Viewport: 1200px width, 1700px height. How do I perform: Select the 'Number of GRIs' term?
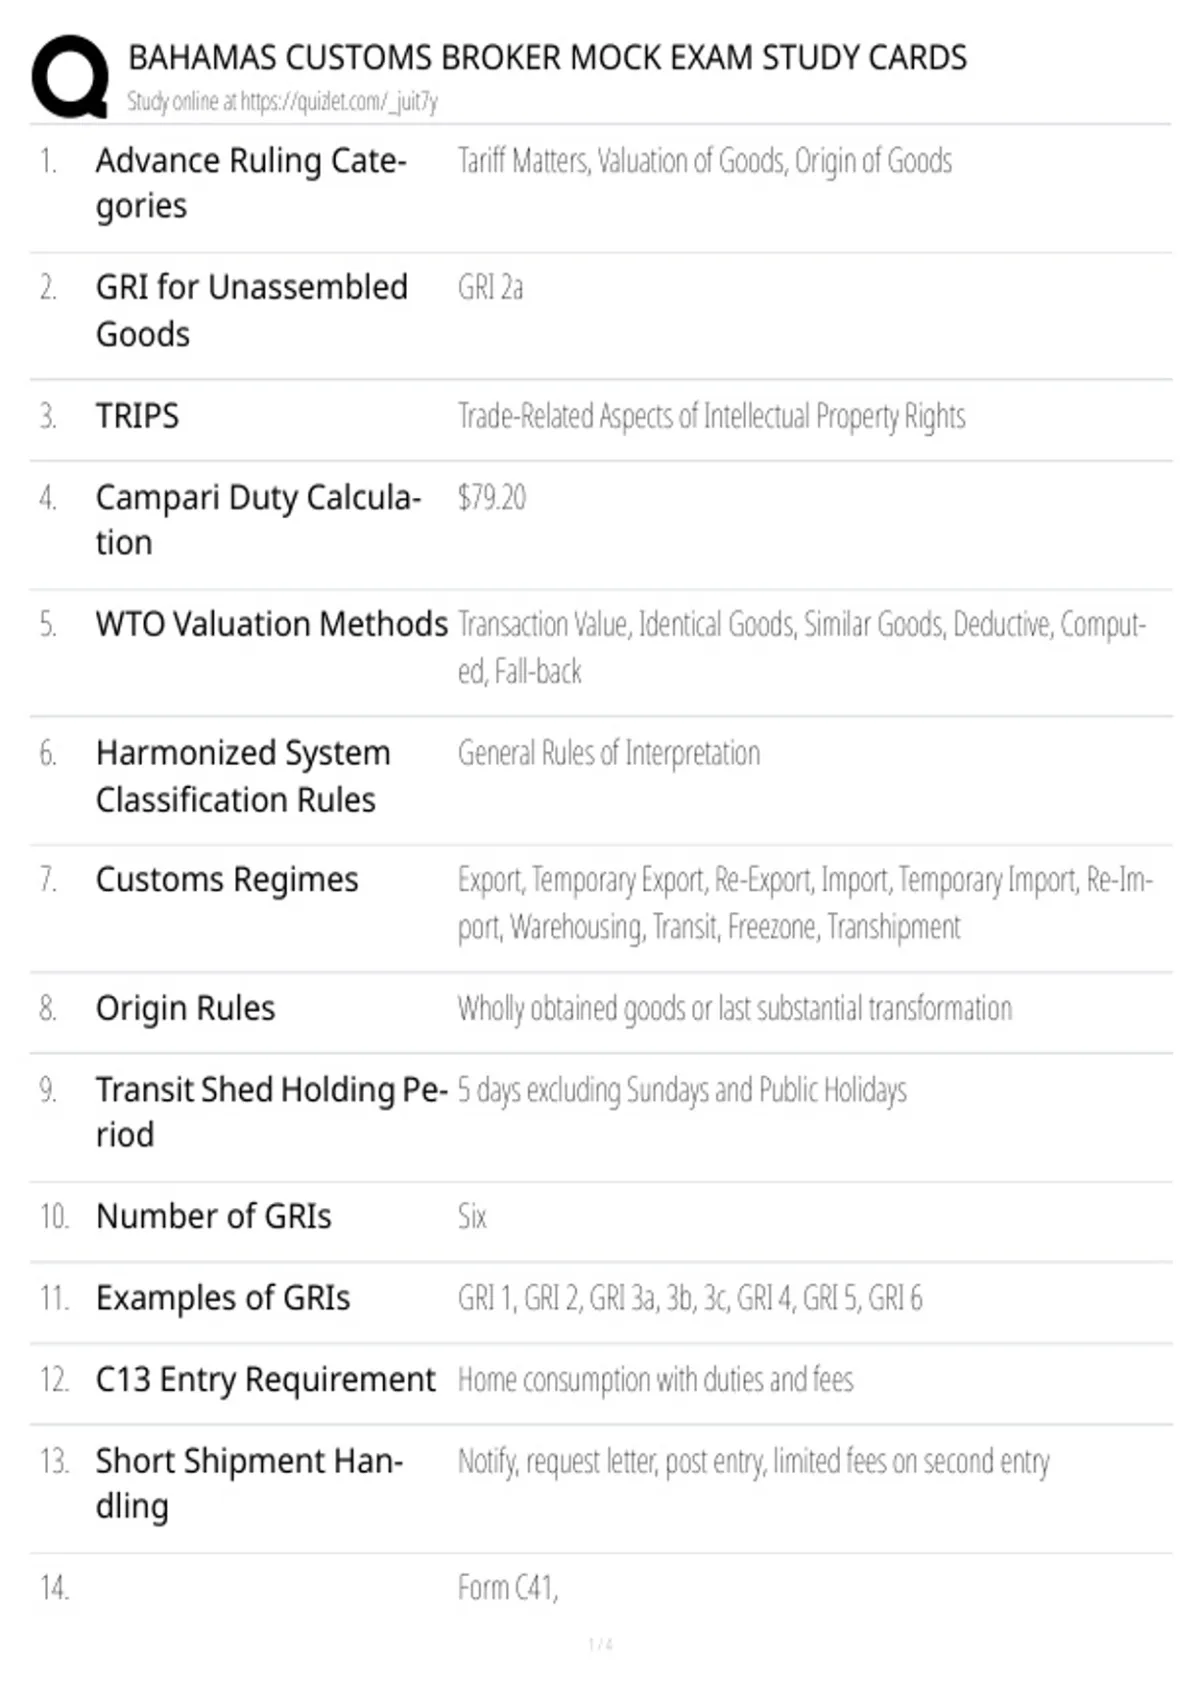(213, 1217)
